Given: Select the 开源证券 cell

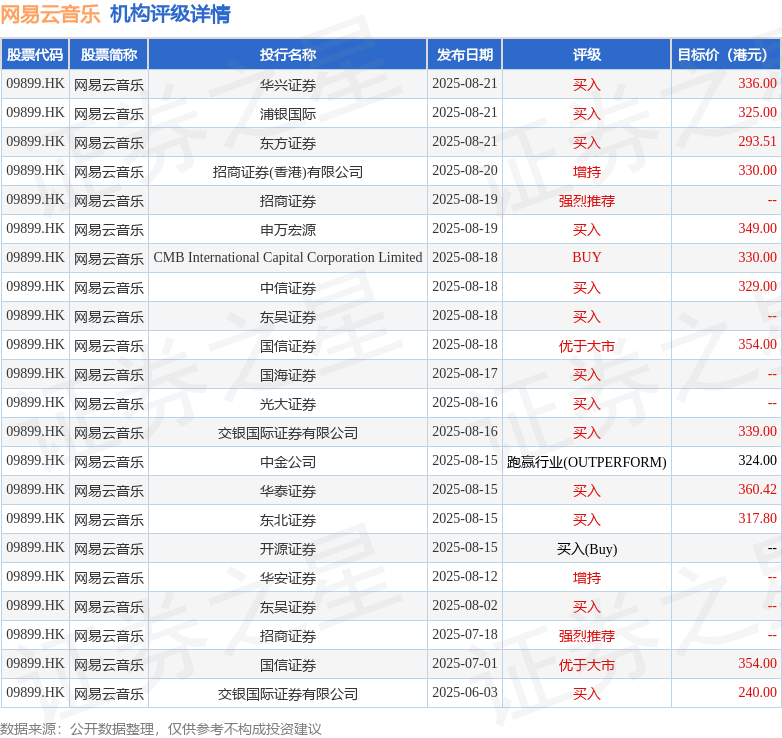Looking at the screenshot, I should point(288,548).
